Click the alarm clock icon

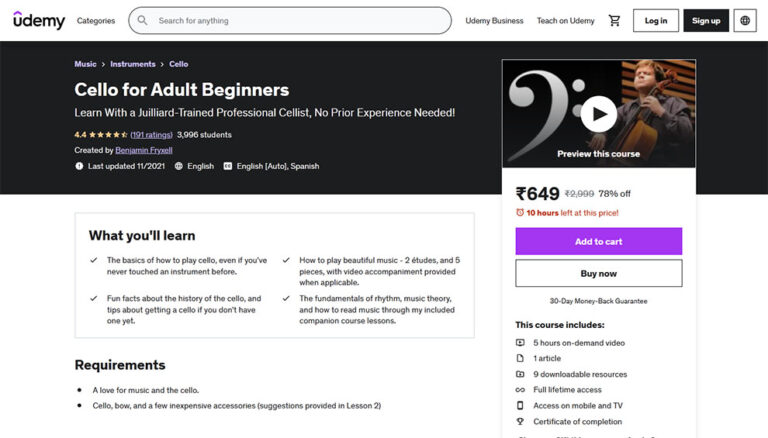click(520, 213)
